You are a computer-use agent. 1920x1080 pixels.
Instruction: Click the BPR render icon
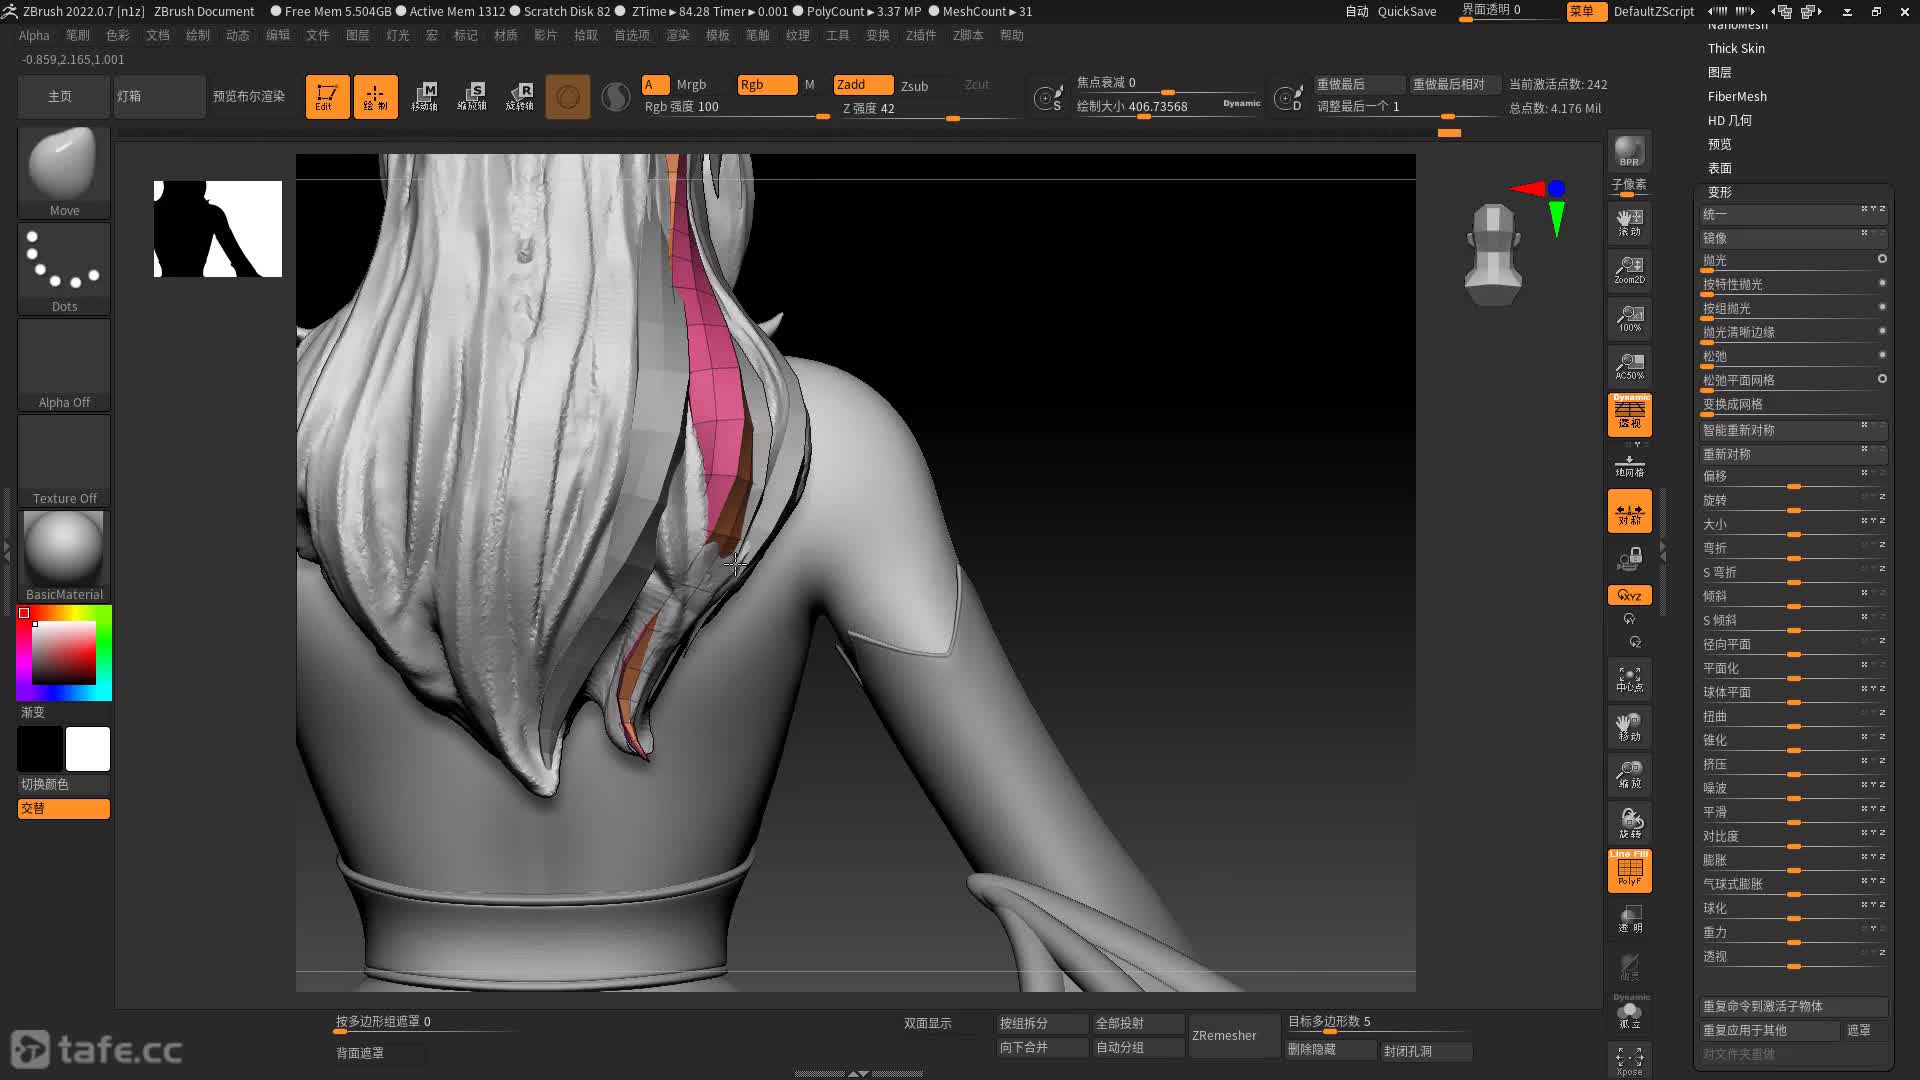pyautogui.click(x=1629, y=150)
